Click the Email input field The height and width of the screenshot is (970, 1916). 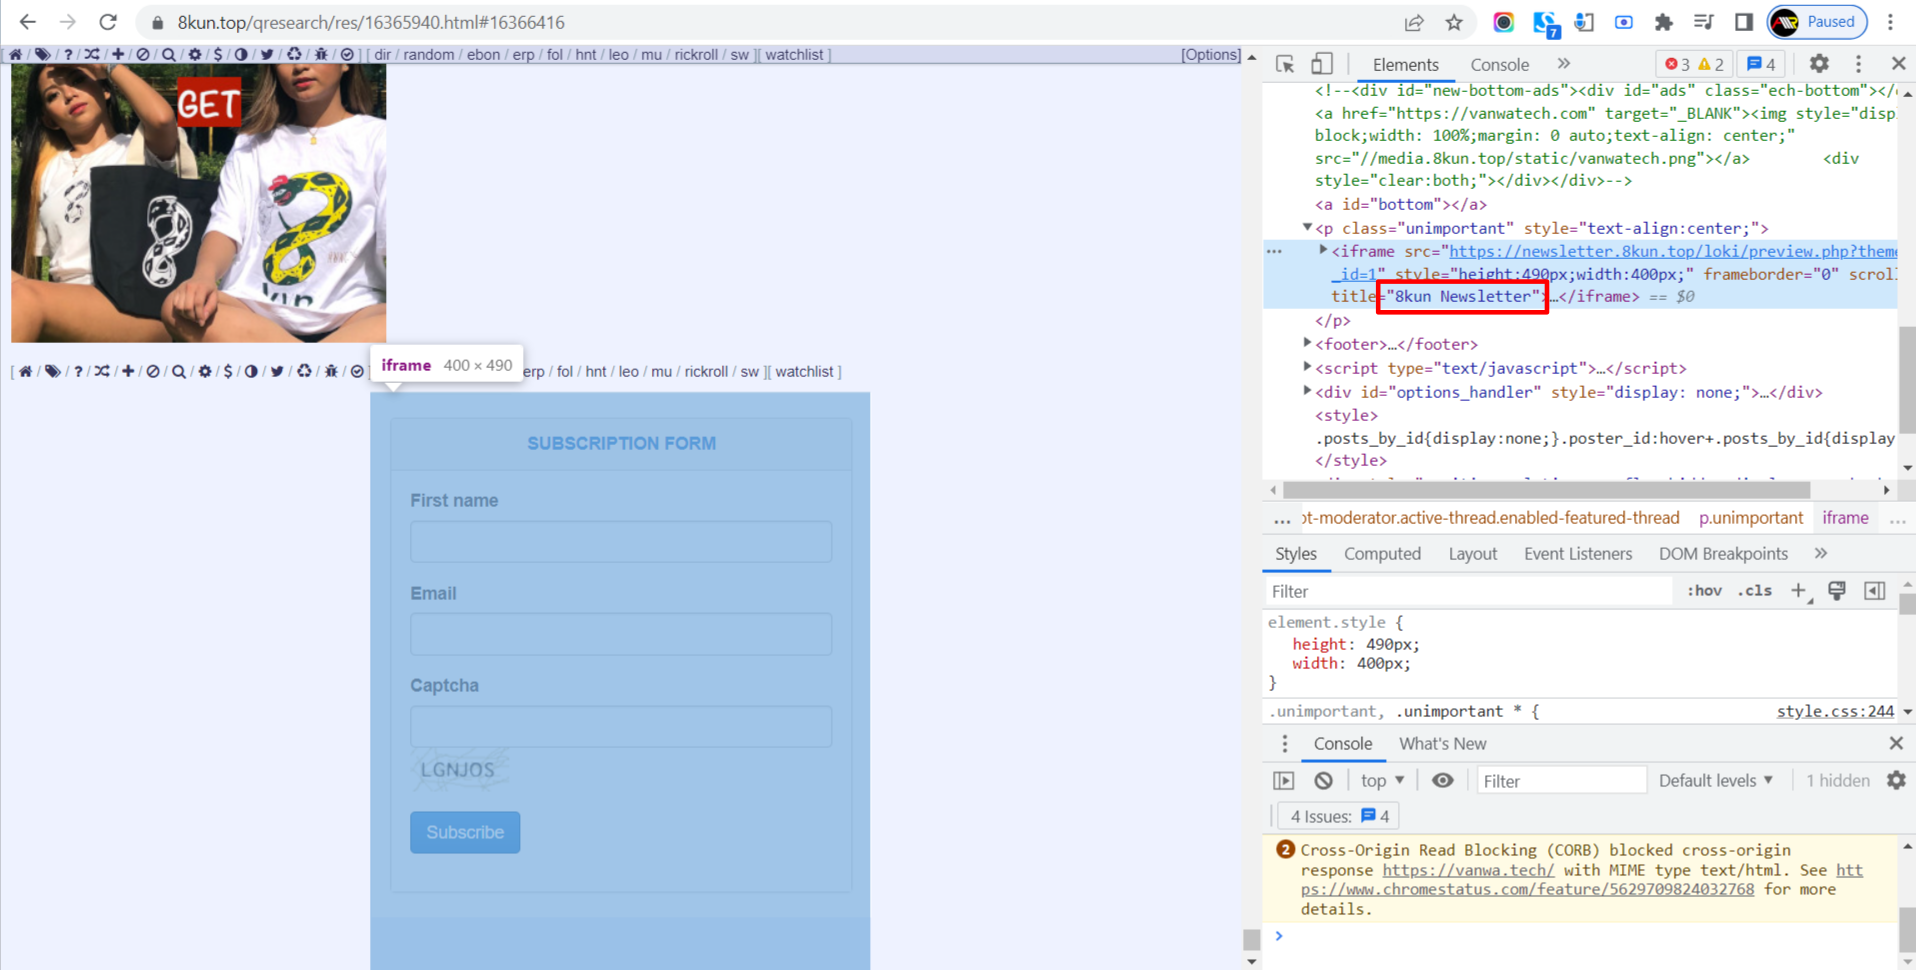click(x=621, y=634)
